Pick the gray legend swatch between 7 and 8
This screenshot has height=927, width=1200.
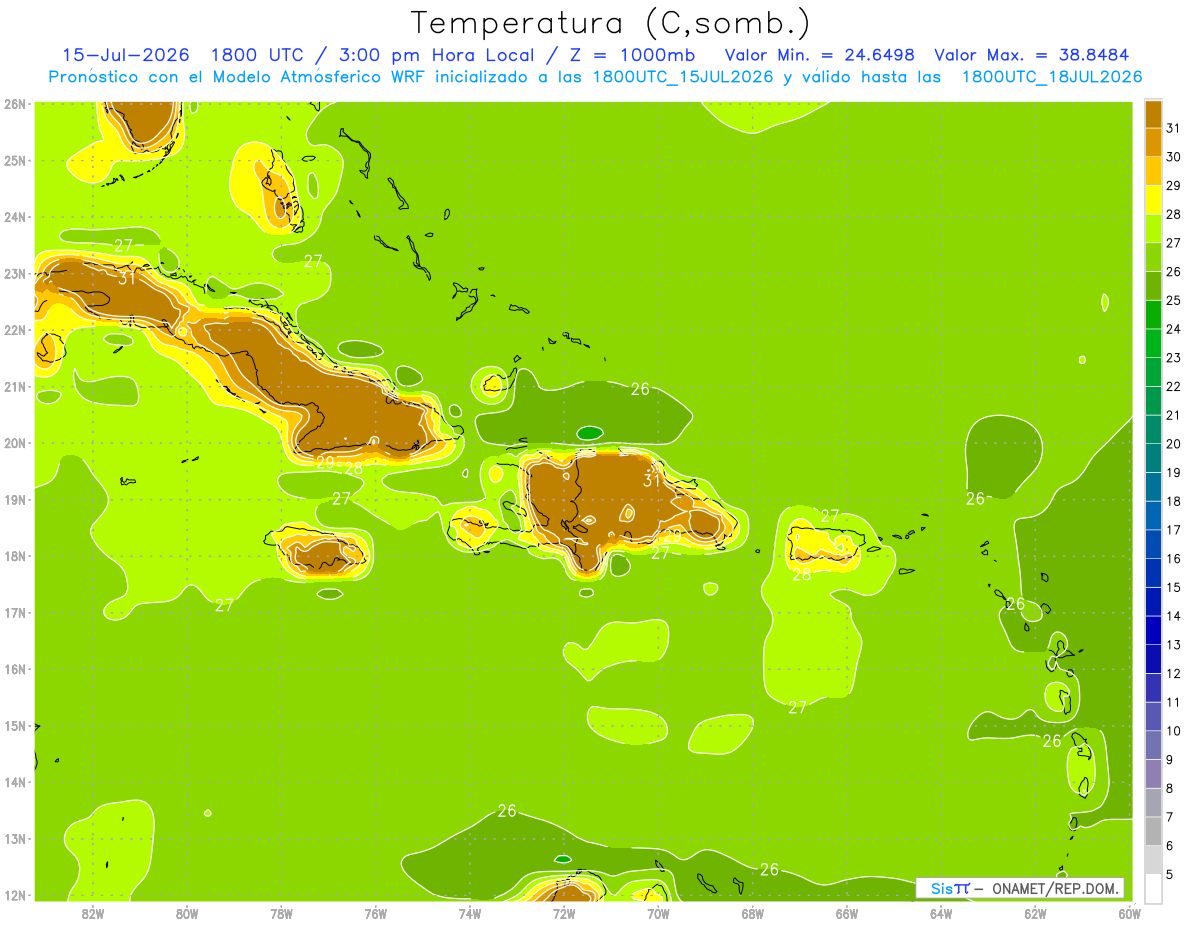1153,802
